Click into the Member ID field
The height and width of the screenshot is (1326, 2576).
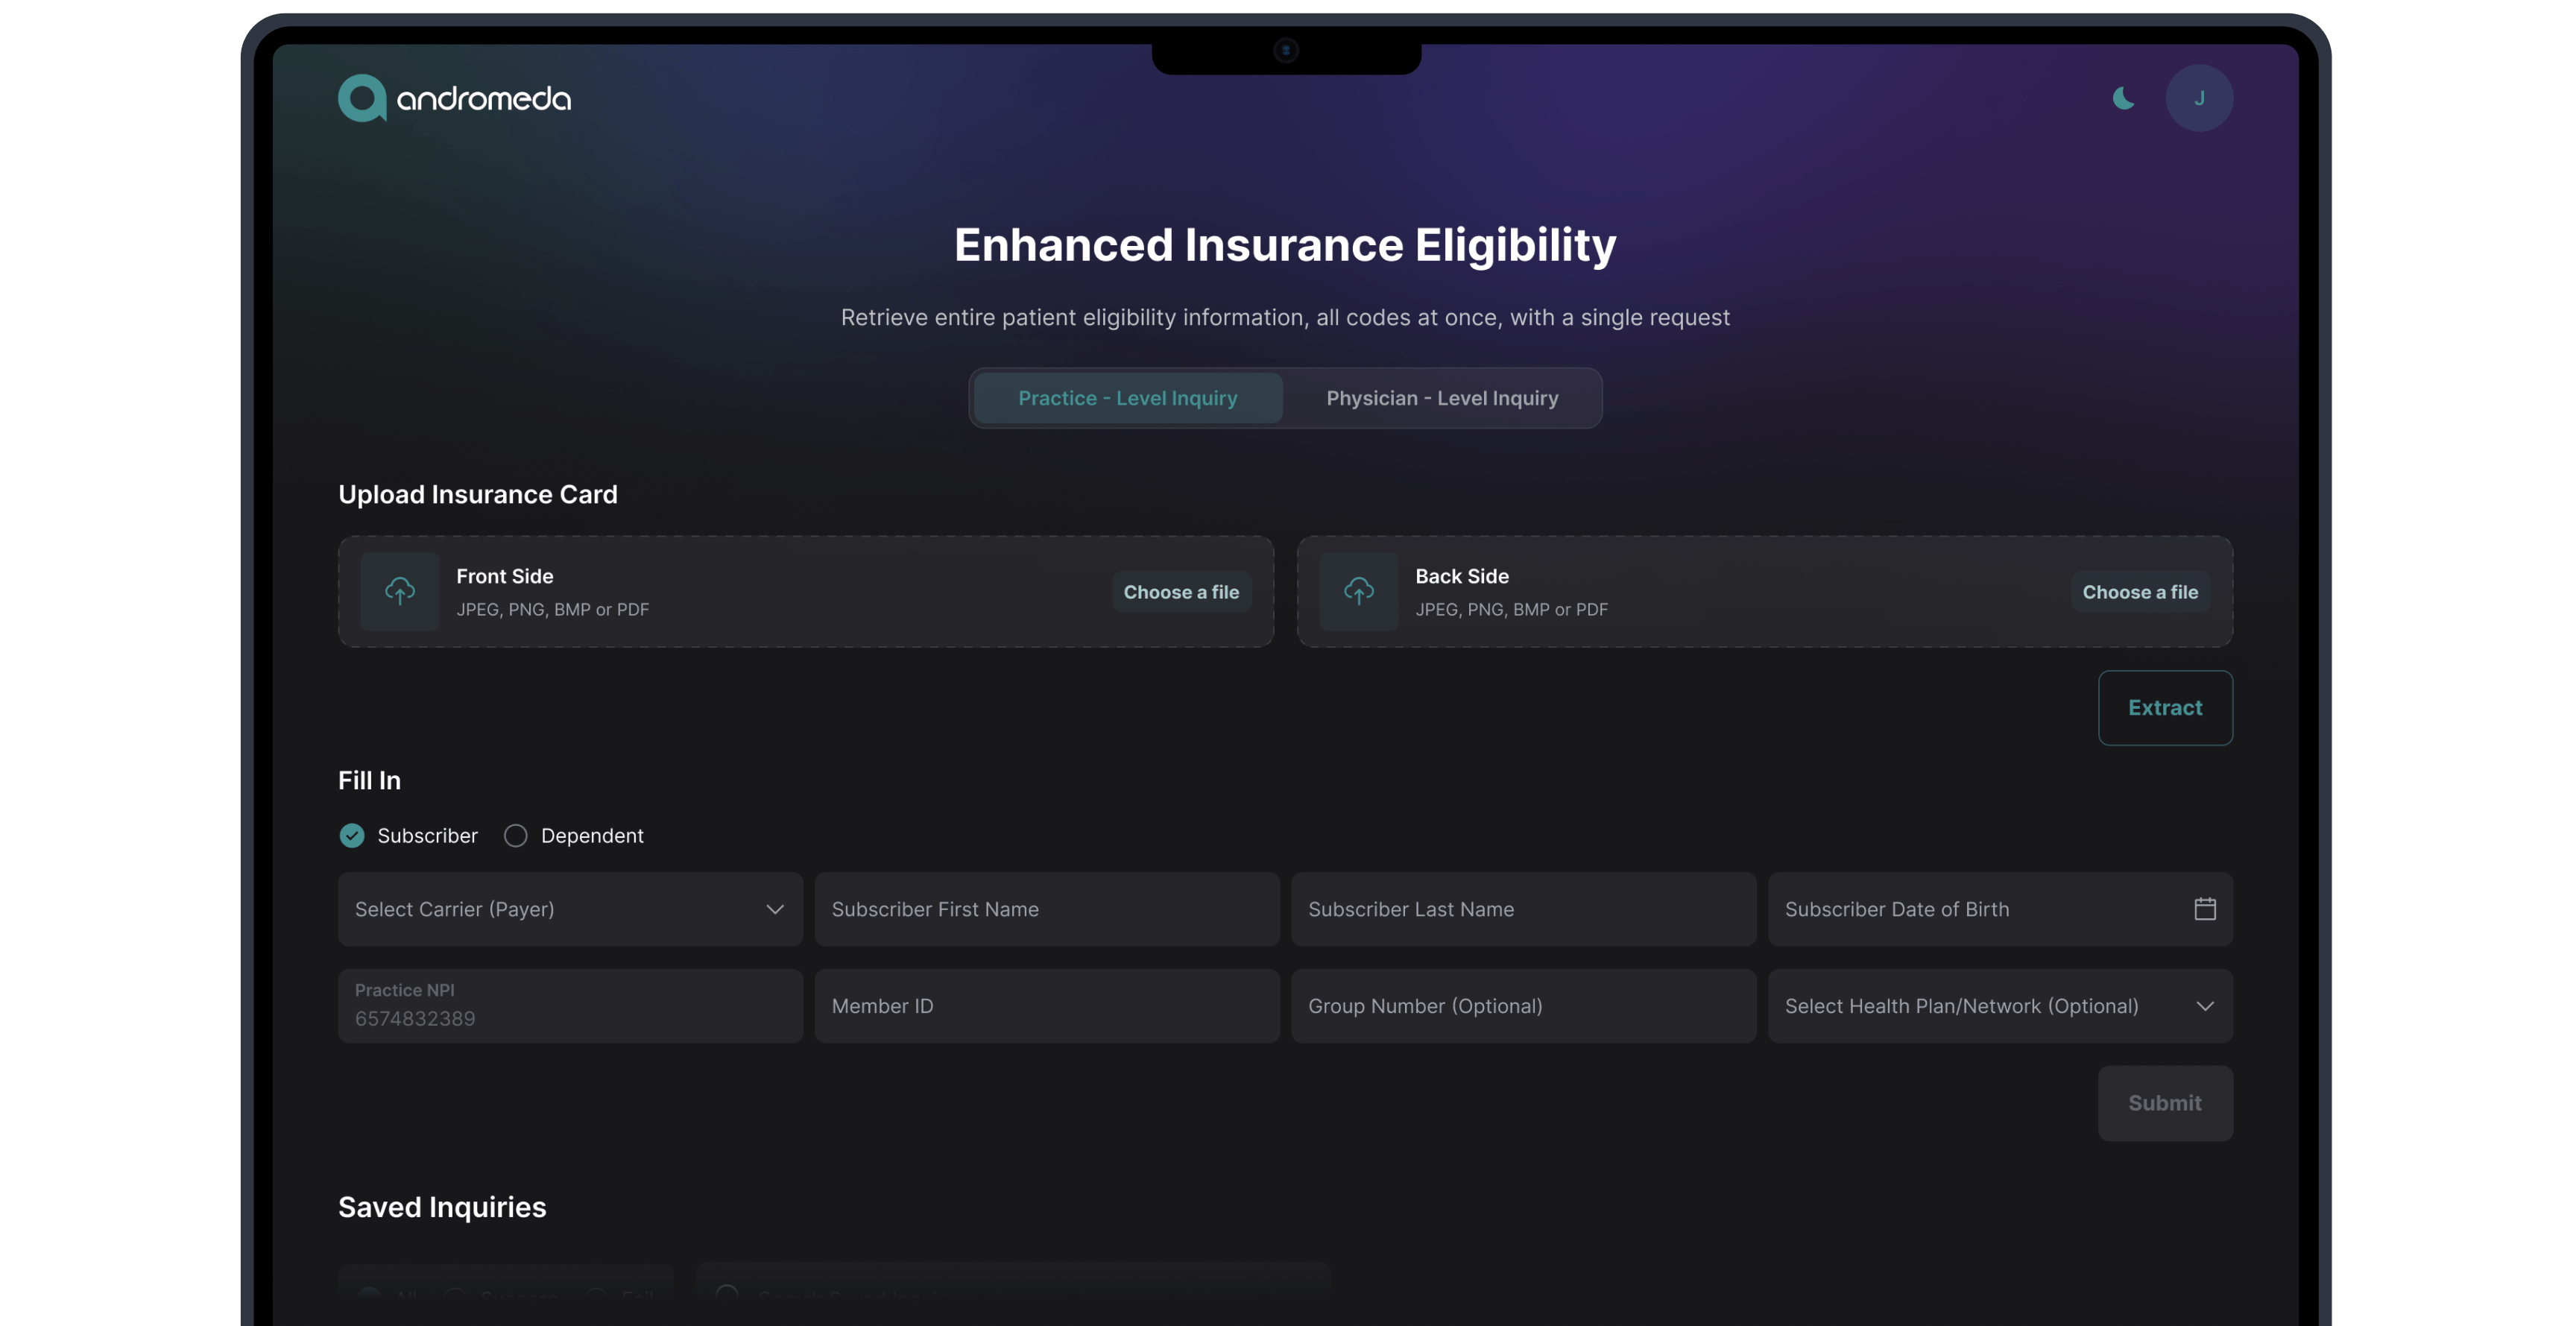pos(1046,1006)
